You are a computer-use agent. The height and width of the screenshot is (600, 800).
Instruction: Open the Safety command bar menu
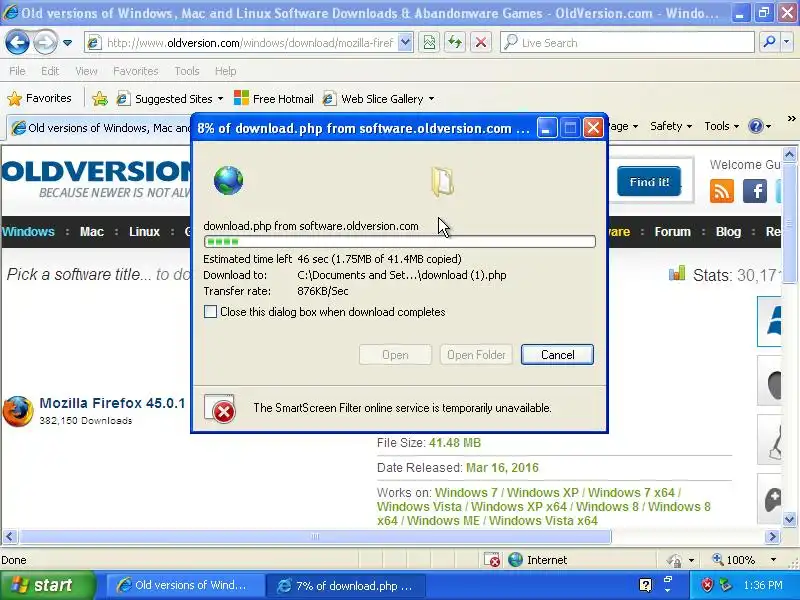tap(670, 126)
